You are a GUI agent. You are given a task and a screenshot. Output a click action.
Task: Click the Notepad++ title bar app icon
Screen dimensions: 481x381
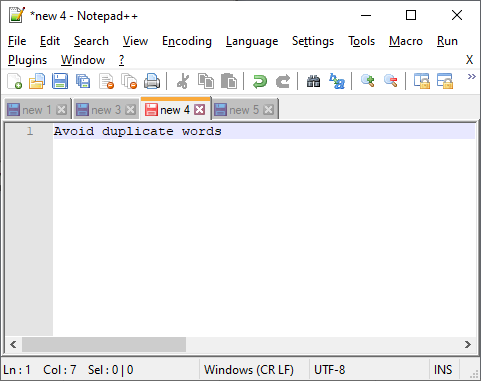(17, 15)
